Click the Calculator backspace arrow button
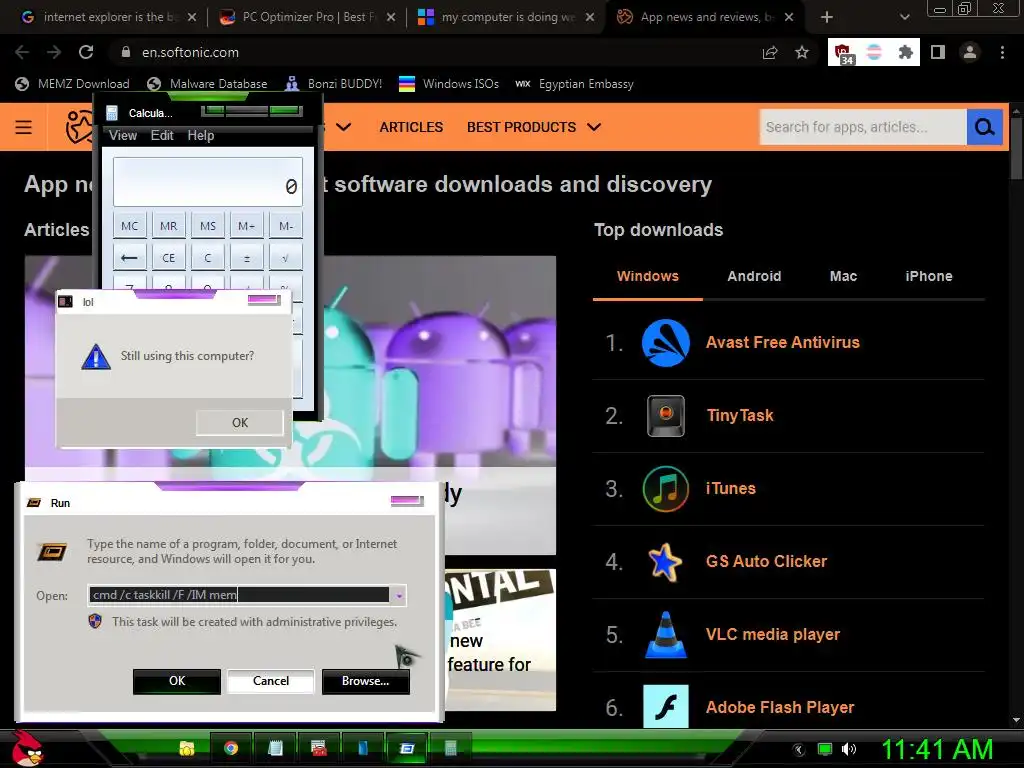The width and height of the screenshot is (1024, 768). [x=129, y=257]
